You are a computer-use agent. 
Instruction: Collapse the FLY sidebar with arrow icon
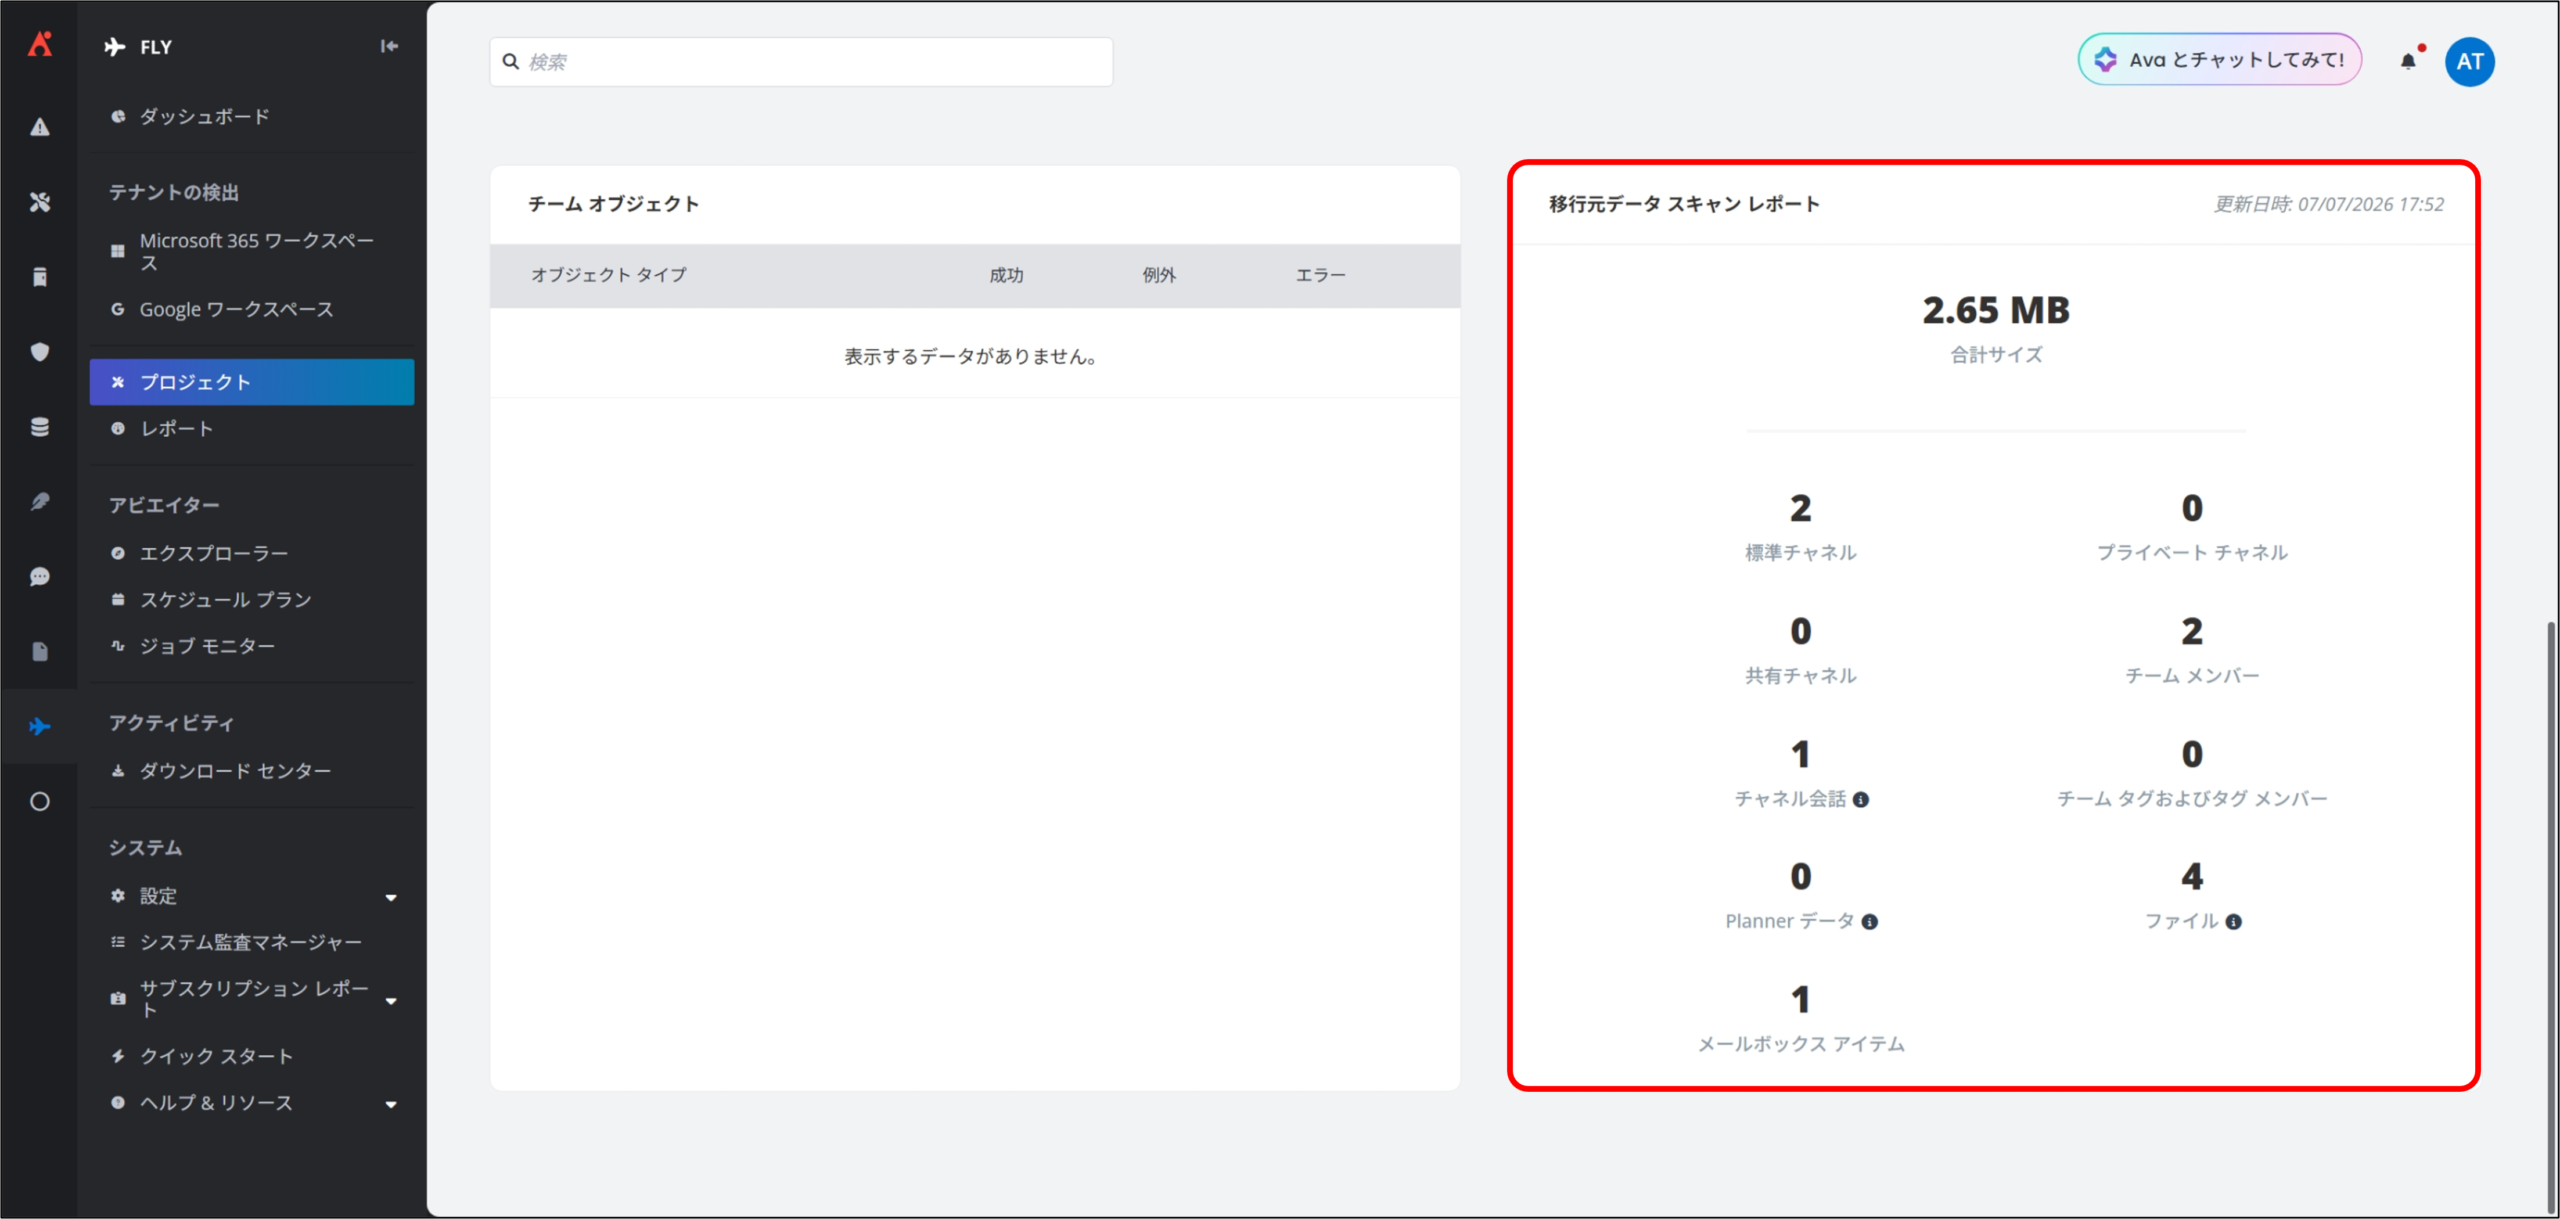click(x=389, y=46)
